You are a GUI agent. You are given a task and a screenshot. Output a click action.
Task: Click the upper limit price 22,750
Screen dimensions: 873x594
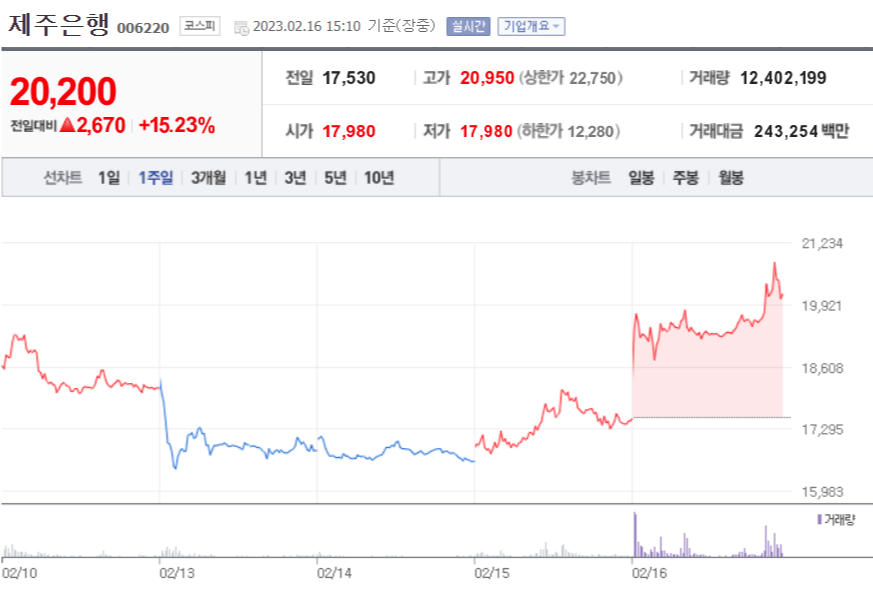pos(593,78)
